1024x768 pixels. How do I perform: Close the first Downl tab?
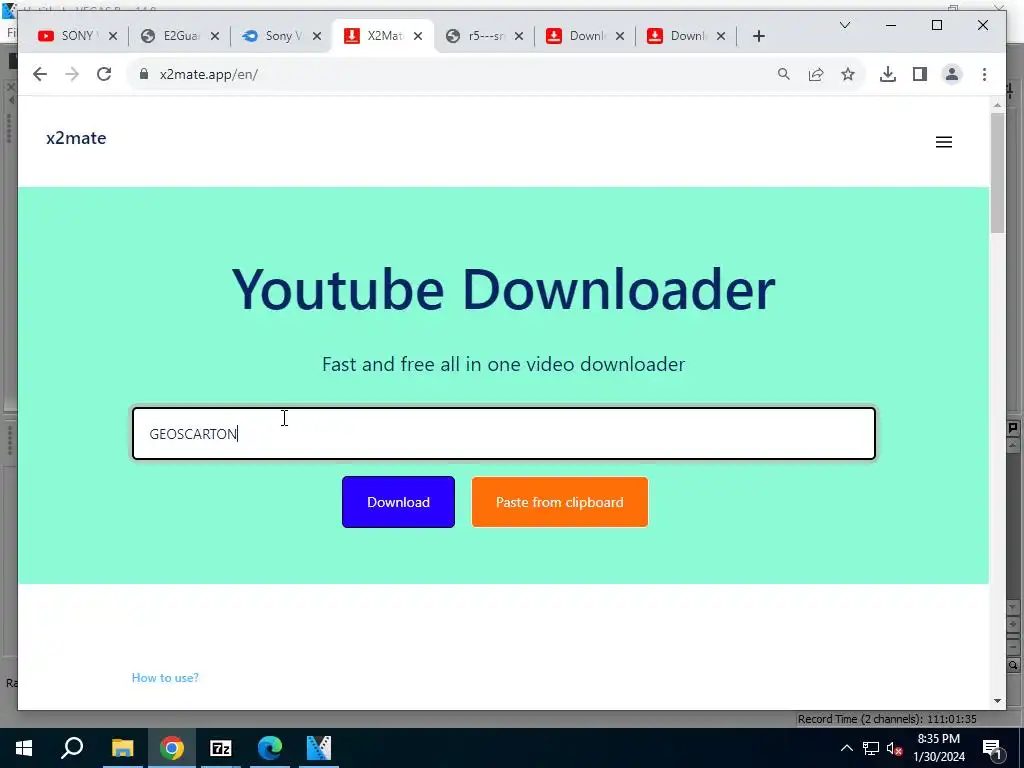click(x=620, y=36)
